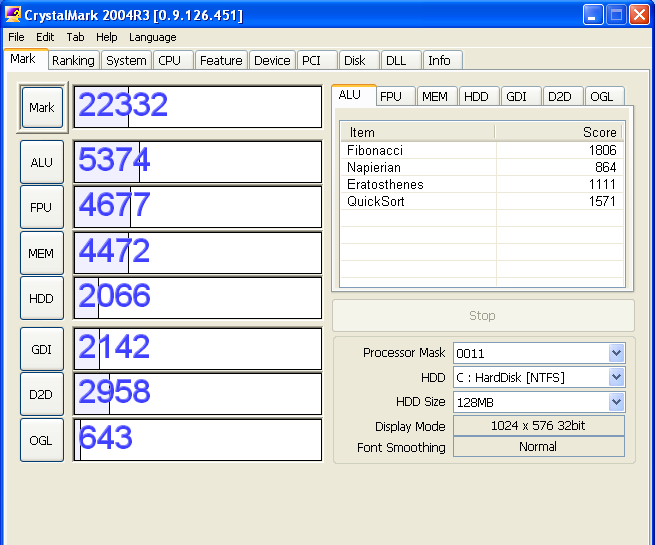The height and width of the screenshot is (545, 655).
Task: Select the QuickSort row
Action: [x=482, y=201]
